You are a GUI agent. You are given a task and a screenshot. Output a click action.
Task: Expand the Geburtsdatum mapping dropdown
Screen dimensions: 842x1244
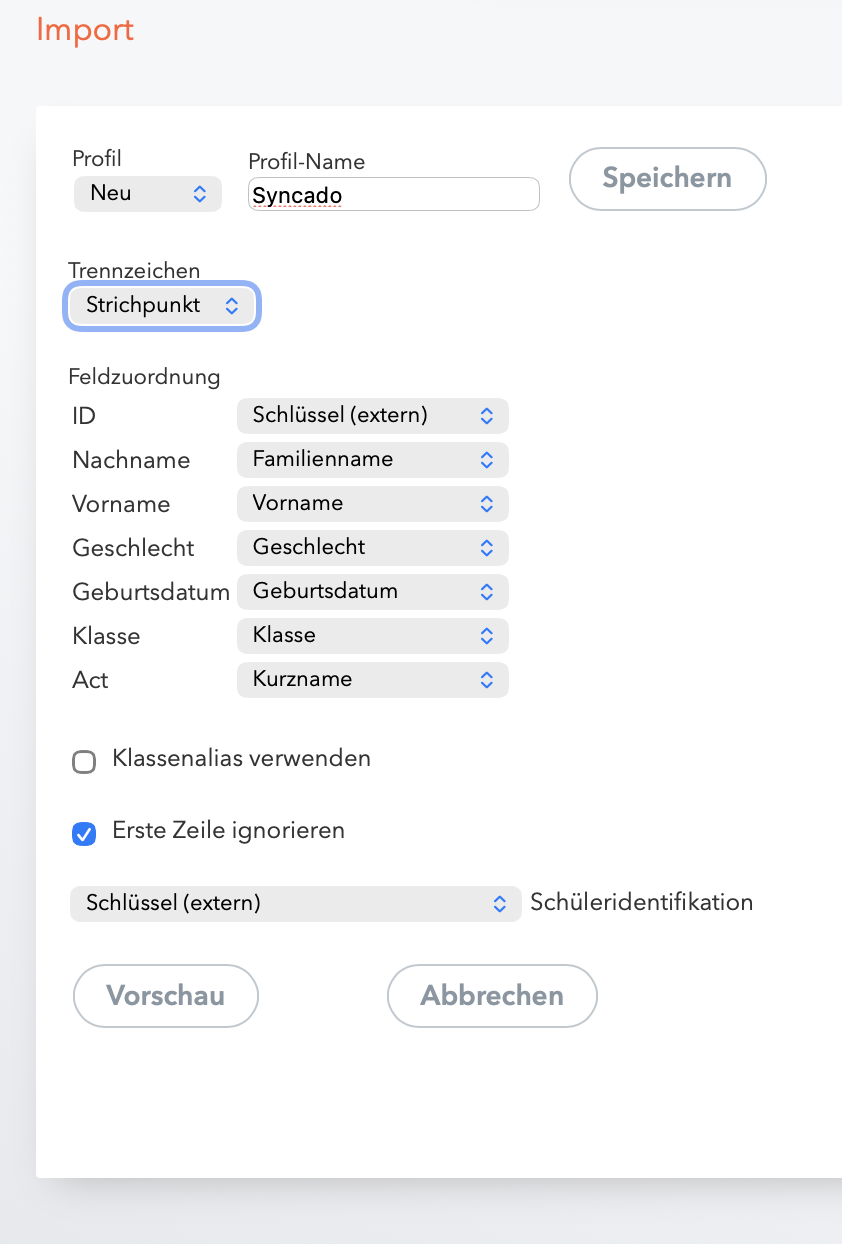point(372,592)
